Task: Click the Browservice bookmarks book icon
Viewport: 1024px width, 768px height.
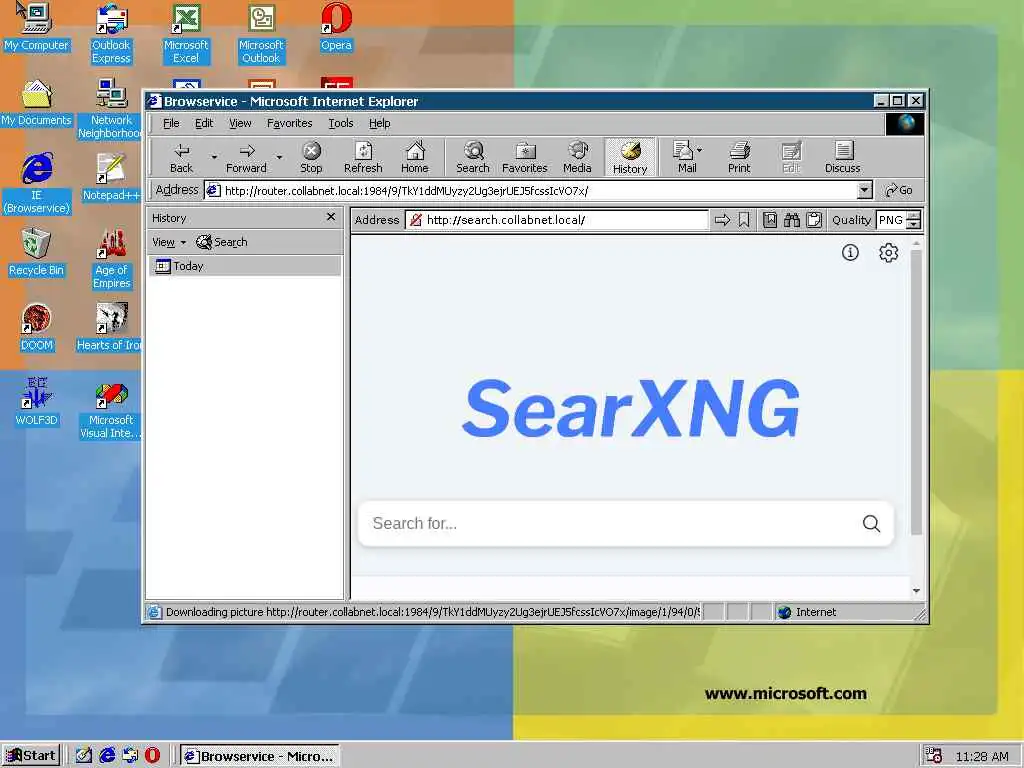Action: (x=770, y=220)
